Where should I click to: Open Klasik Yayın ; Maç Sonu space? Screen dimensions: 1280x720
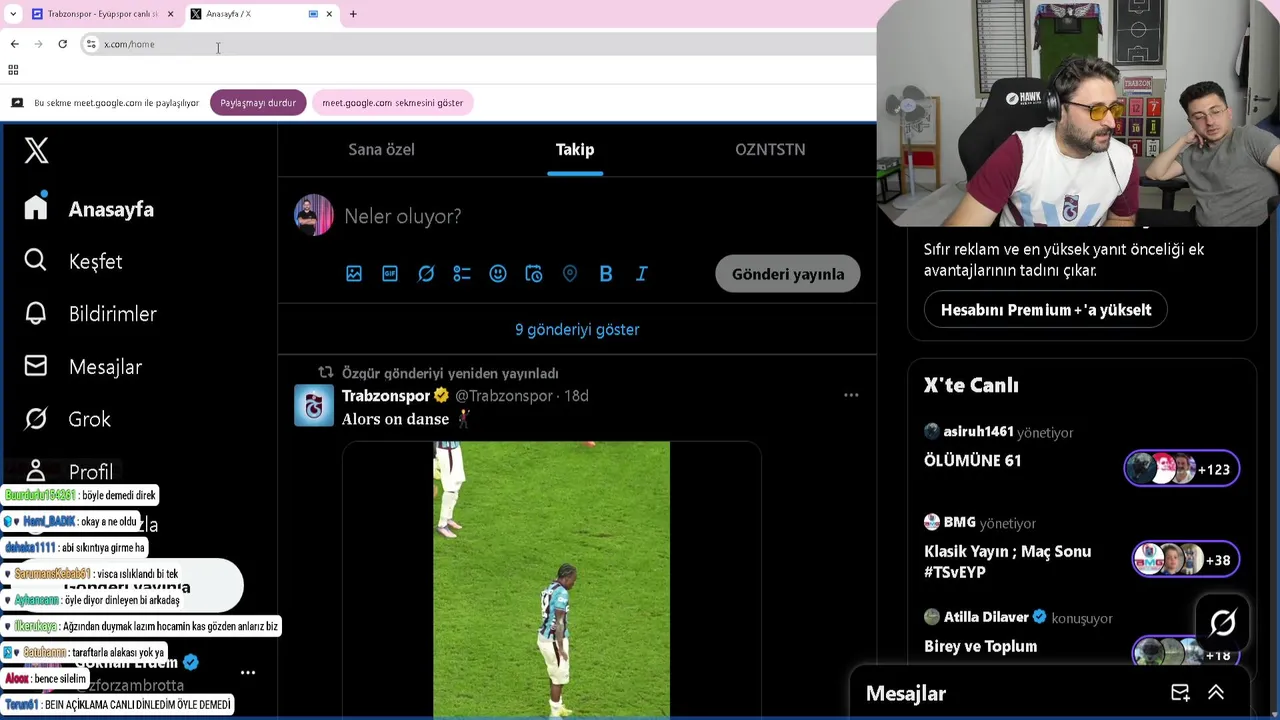(1007, 561)
